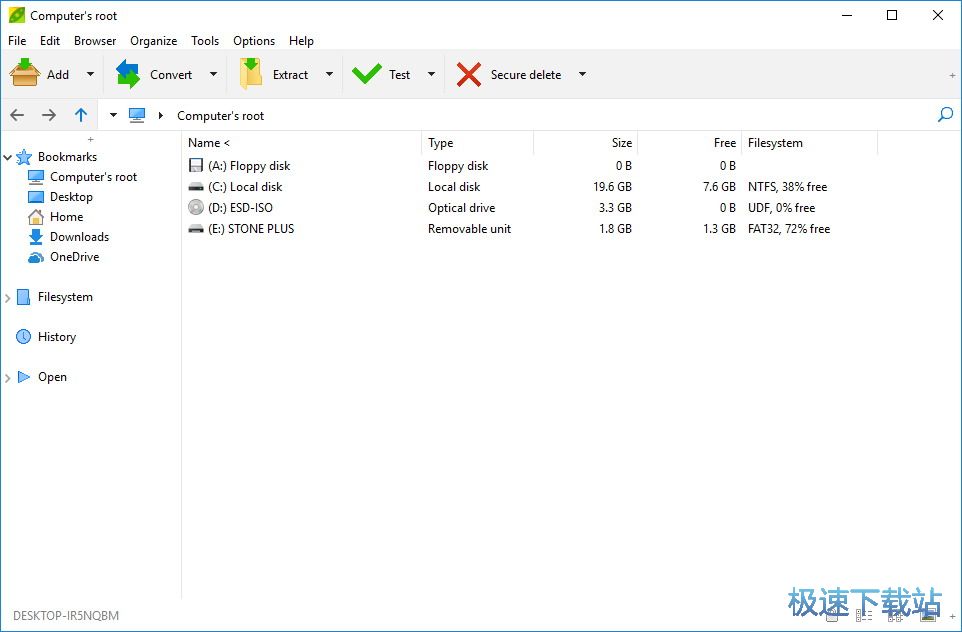The height and width of the screenshot is (632, 962).
Task: Open the File menu
Action: pos(17,40)
